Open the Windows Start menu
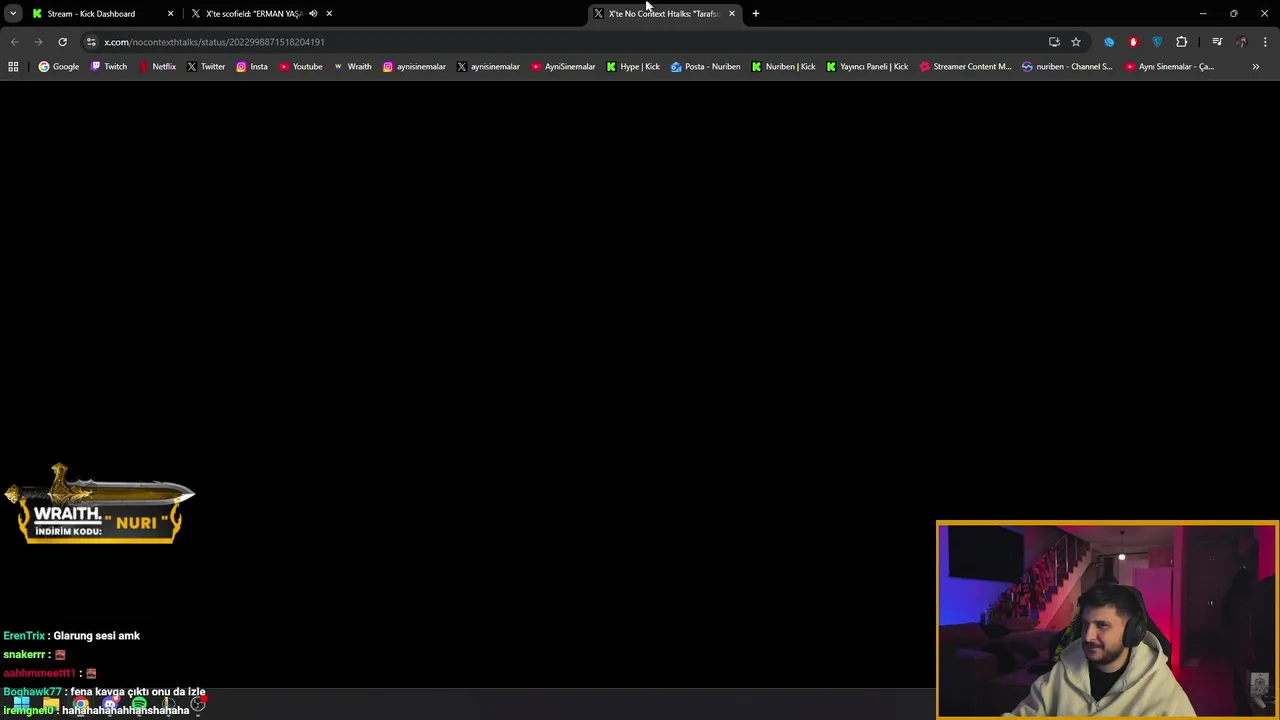Image resolution: width=1280 pixels, height=720 pixels. point(21,705)
